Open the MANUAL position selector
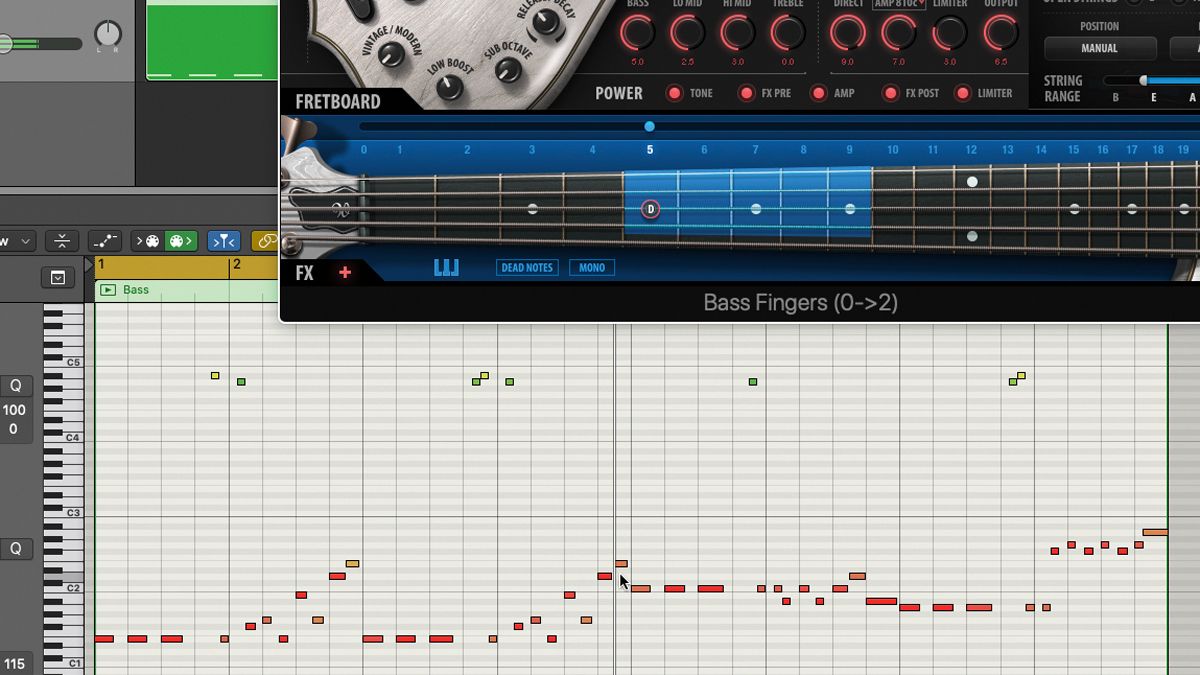The height and width of the screenshot is (675, 1200). [x=1100, y=48]
